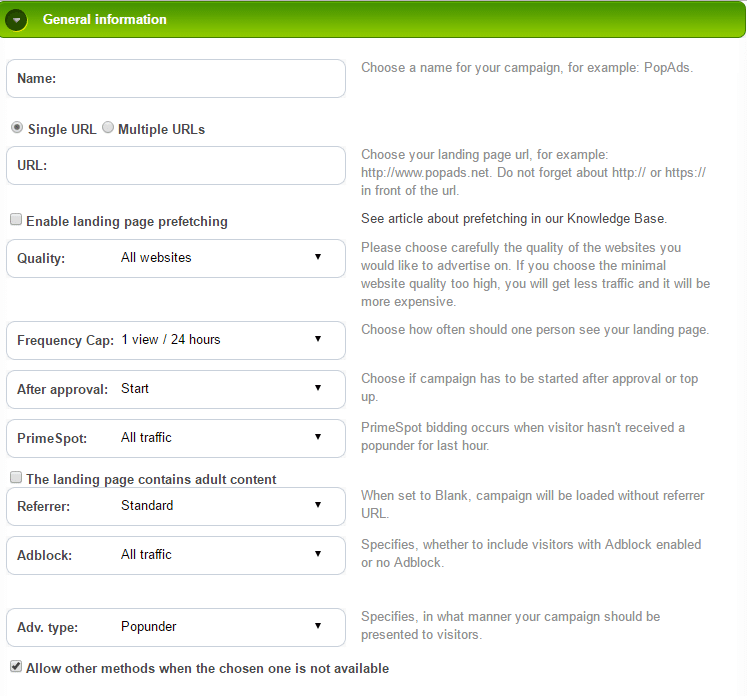747x696 pixels.
Task: Click the Quality dropdown arrow icon
Action: pyautogui.click(x=318, y=257)
